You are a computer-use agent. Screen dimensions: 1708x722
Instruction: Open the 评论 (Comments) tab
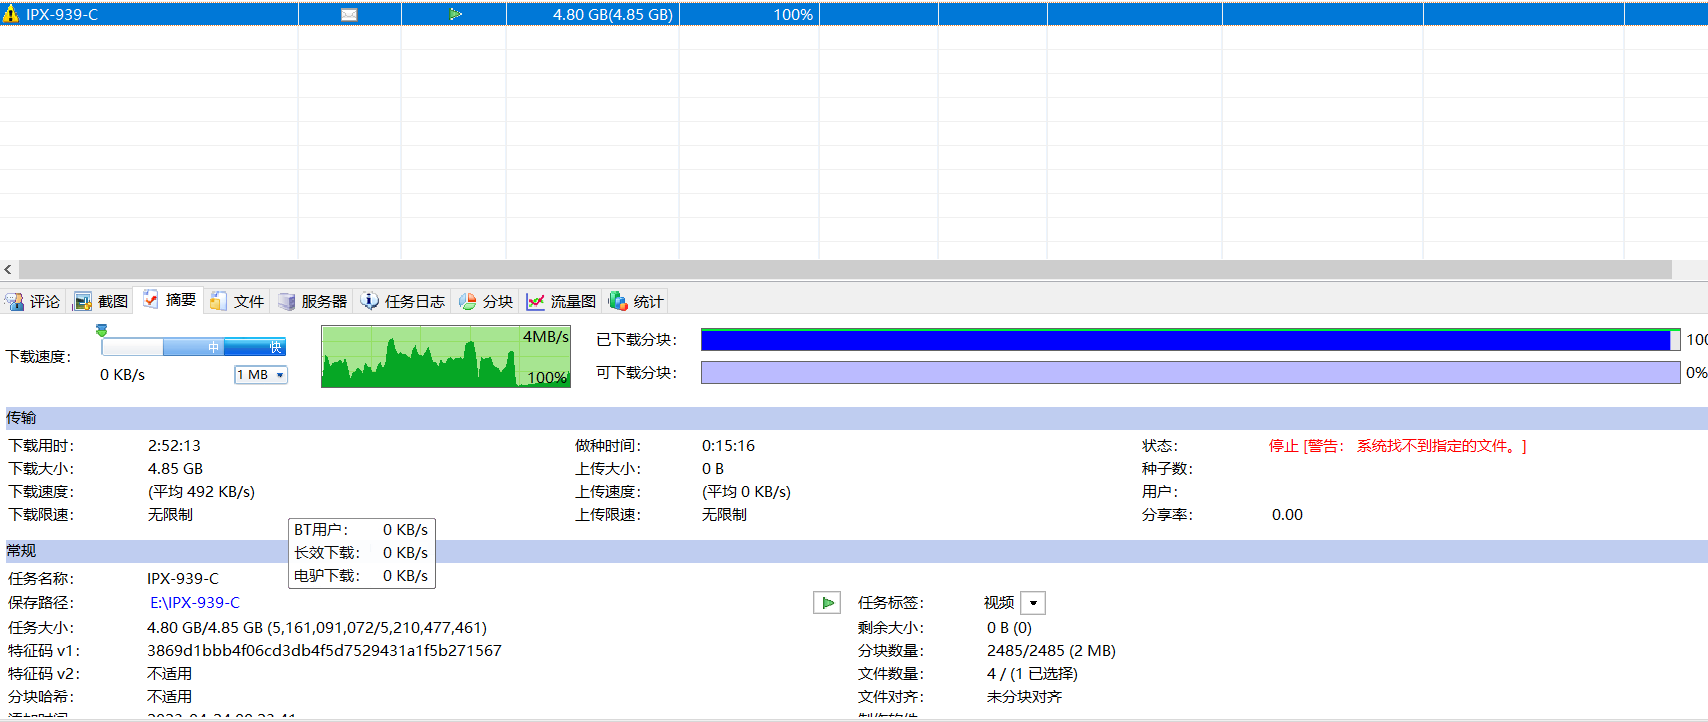tap(33, 301)
